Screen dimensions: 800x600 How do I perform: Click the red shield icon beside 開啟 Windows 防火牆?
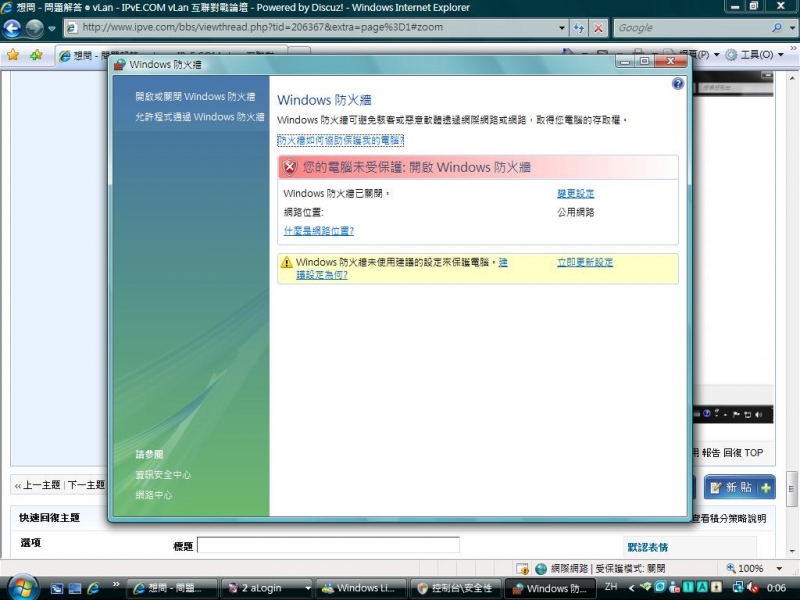pyautogui.click(x=291, y=167)
